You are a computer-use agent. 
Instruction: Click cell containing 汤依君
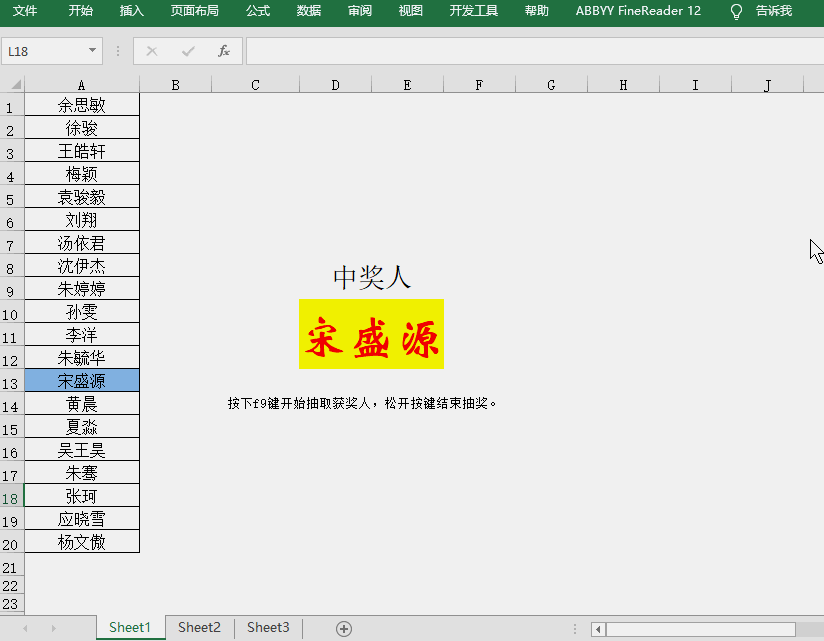coord(81,243)
